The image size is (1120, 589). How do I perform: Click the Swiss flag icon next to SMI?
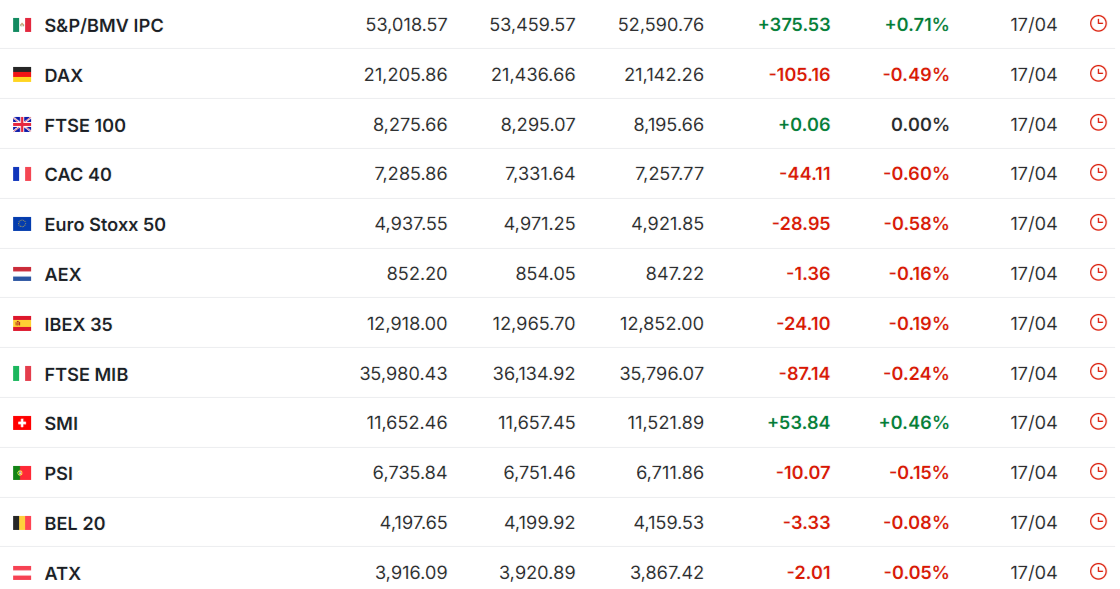point(22,423)
